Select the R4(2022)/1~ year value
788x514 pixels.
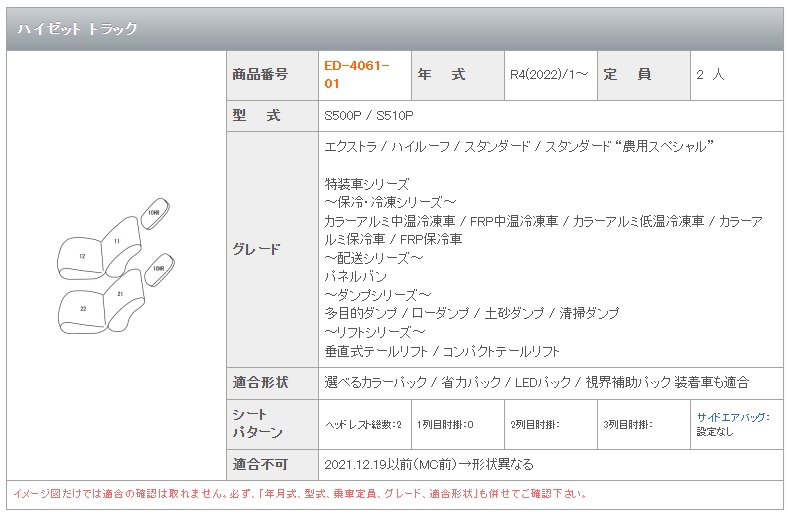tap(549, 75)
